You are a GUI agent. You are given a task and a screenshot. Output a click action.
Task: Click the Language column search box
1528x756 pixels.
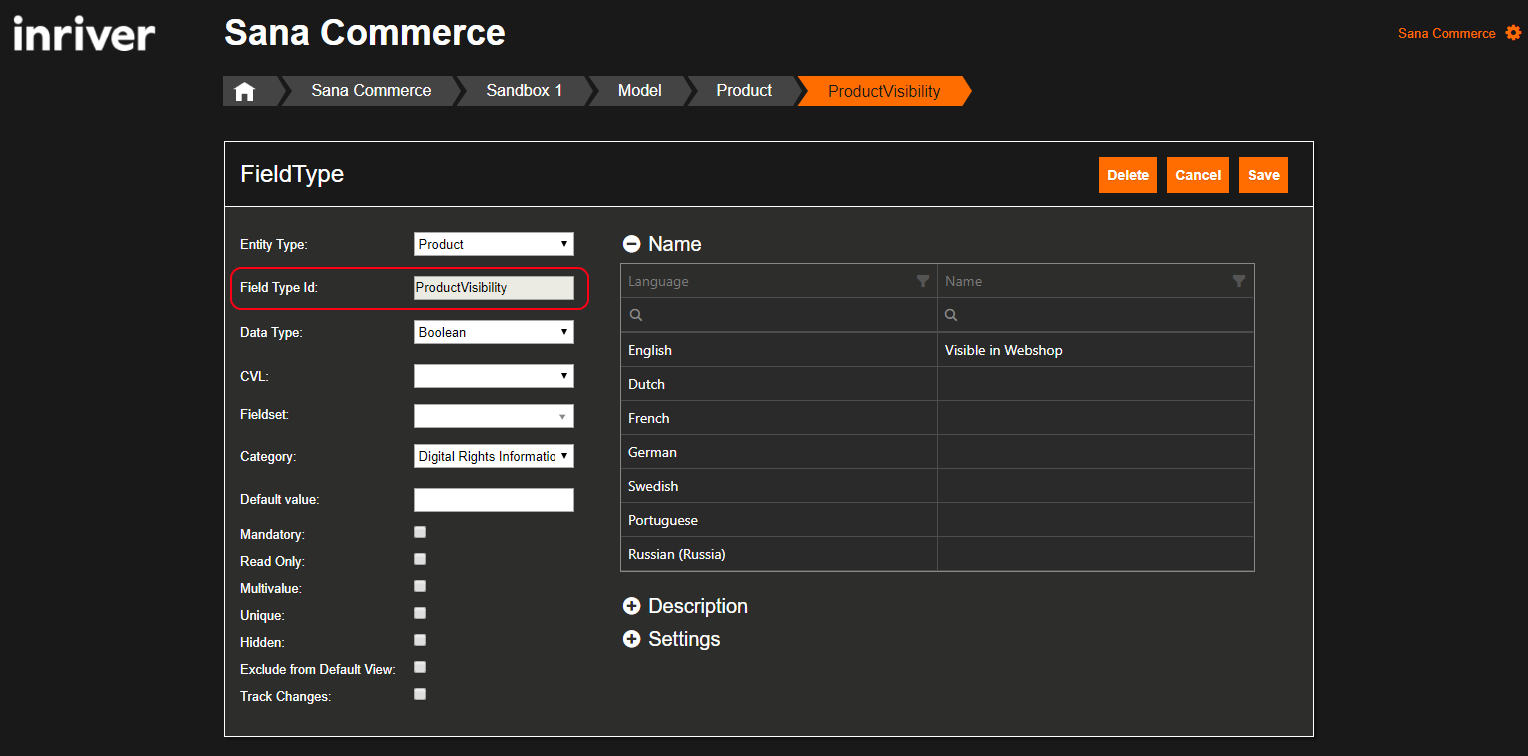pyautogui.click(x=779, y=315)
